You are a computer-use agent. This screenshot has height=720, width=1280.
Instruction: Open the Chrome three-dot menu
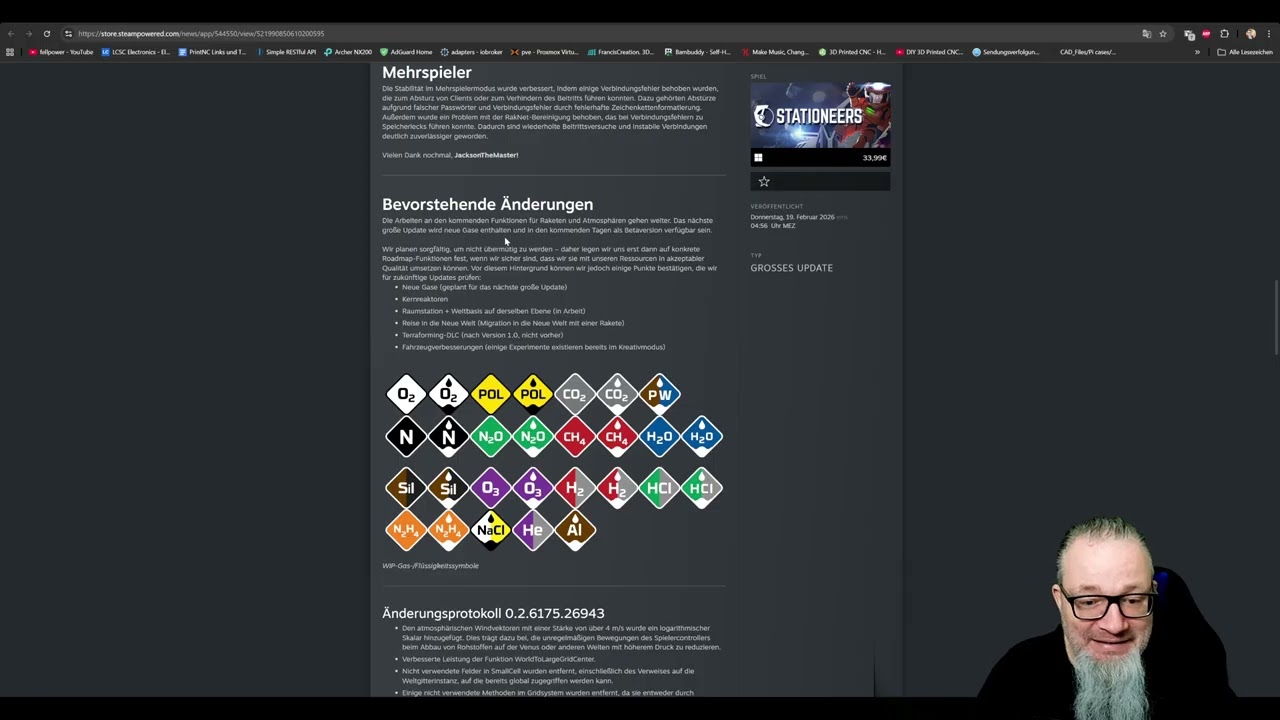[1269, 34]
